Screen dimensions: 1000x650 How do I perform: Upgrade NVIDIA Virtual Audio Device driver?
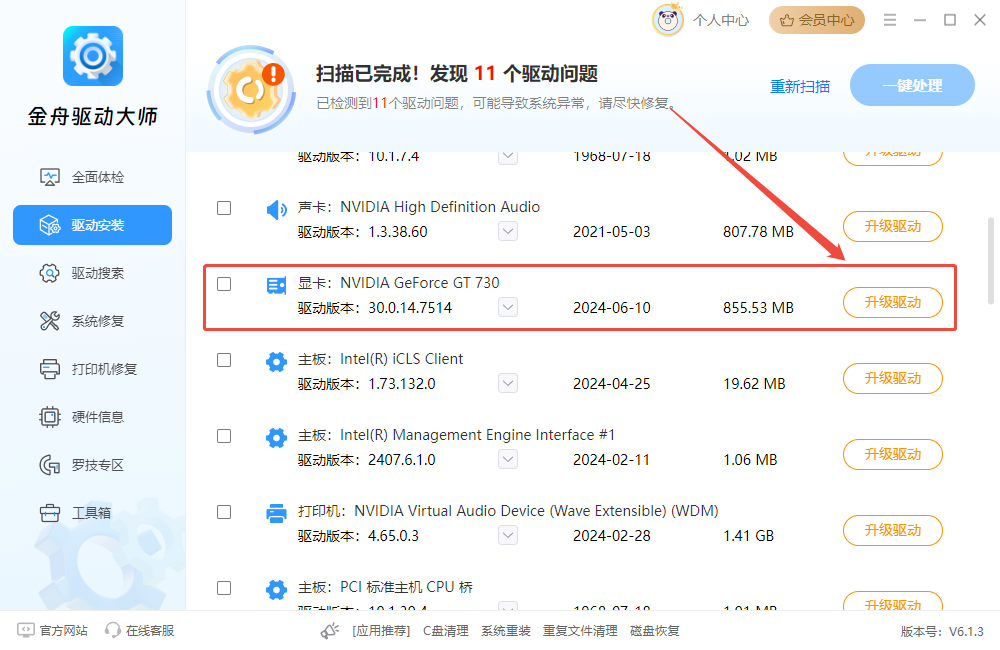tap(893, 530)
